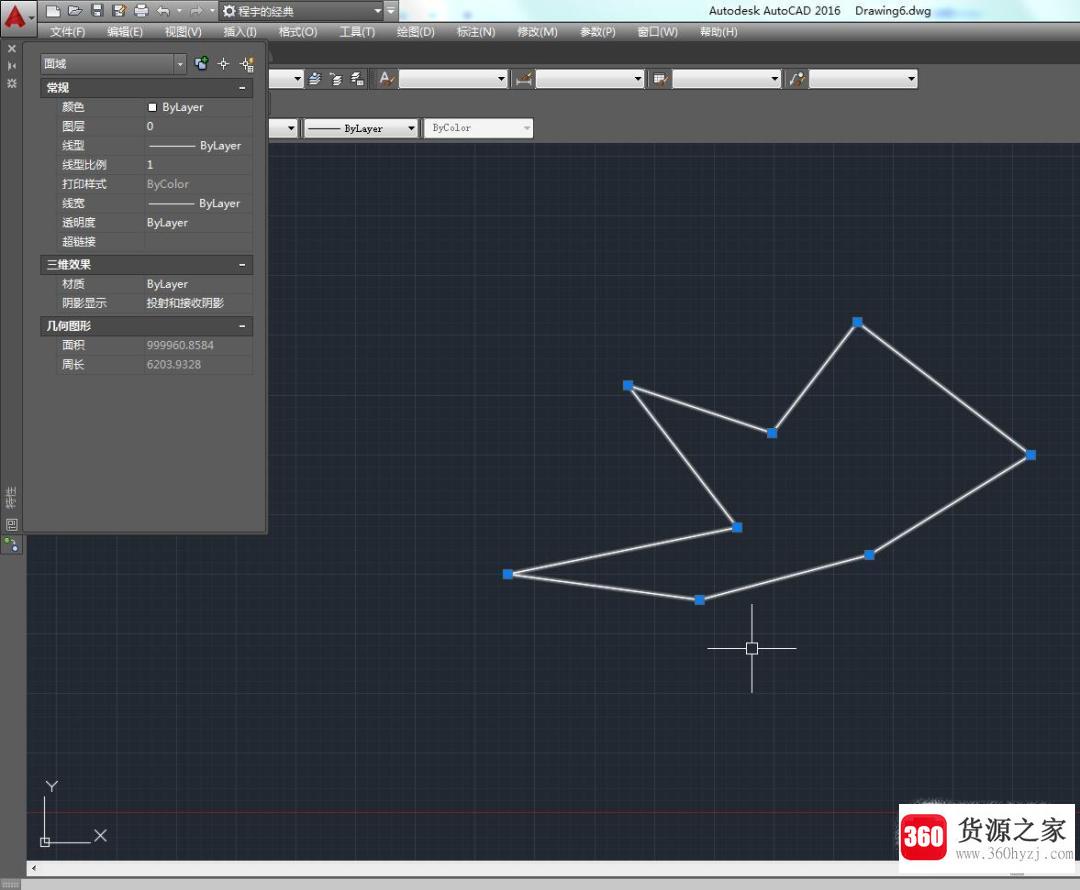This screenshot has width=1080, height=890.
Task: Click the Dimension Style icon
Action: coord(523,79)
